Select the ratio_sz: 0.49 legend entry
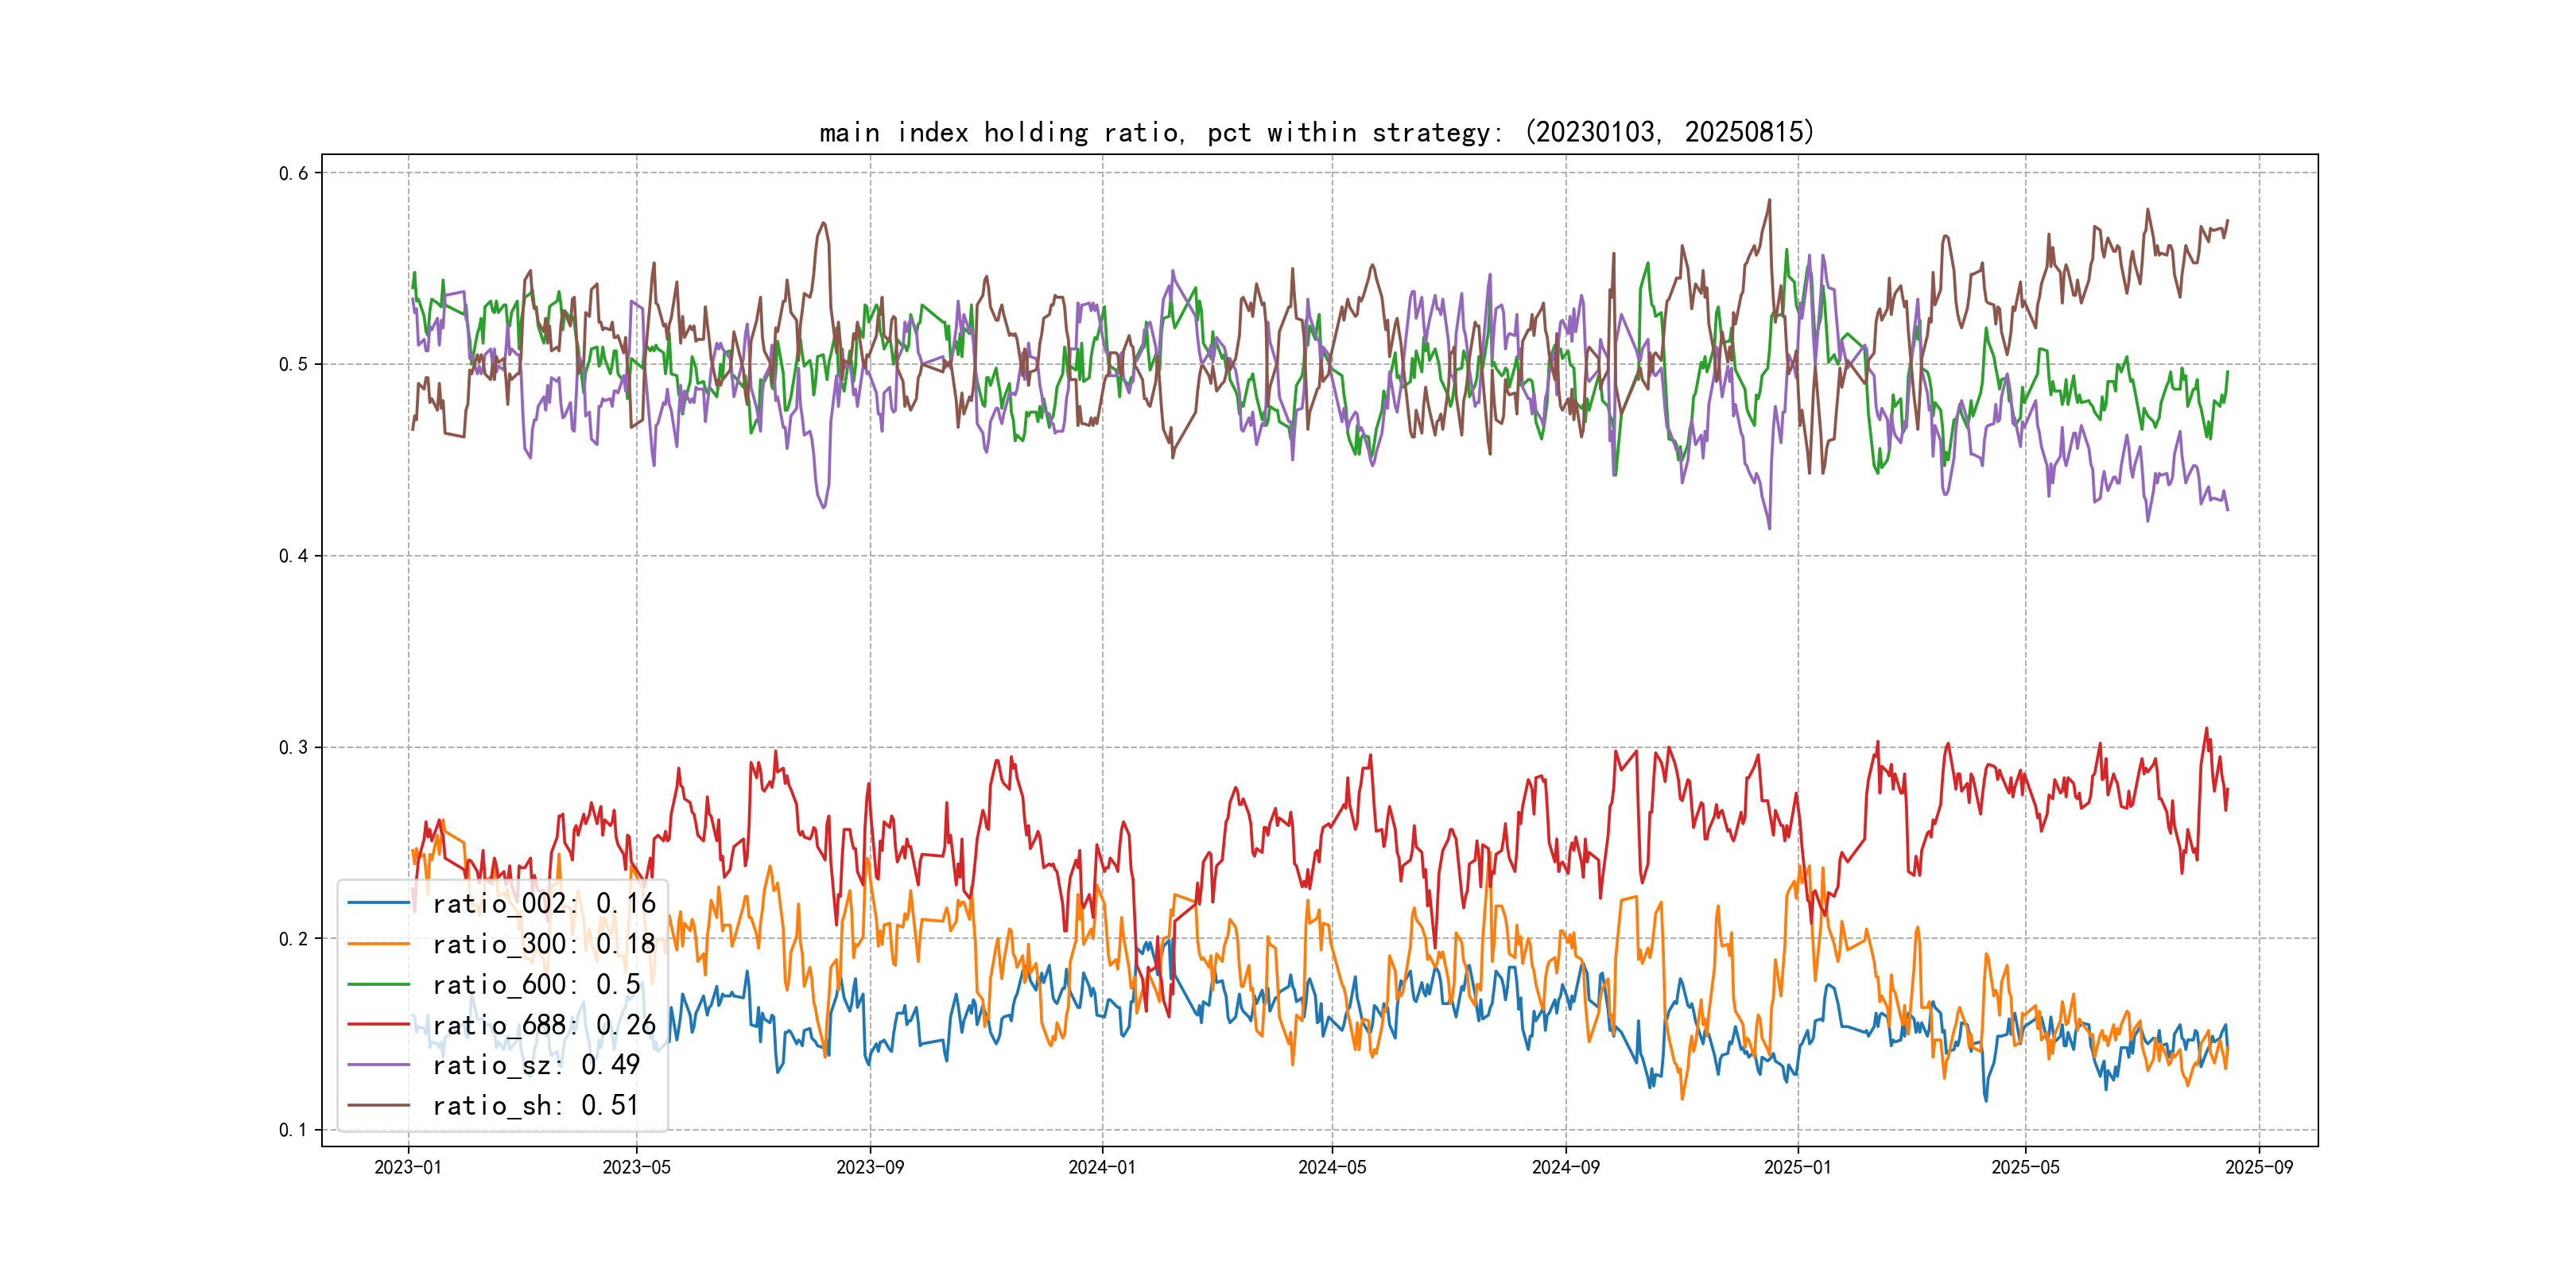 click(535, 1065)
